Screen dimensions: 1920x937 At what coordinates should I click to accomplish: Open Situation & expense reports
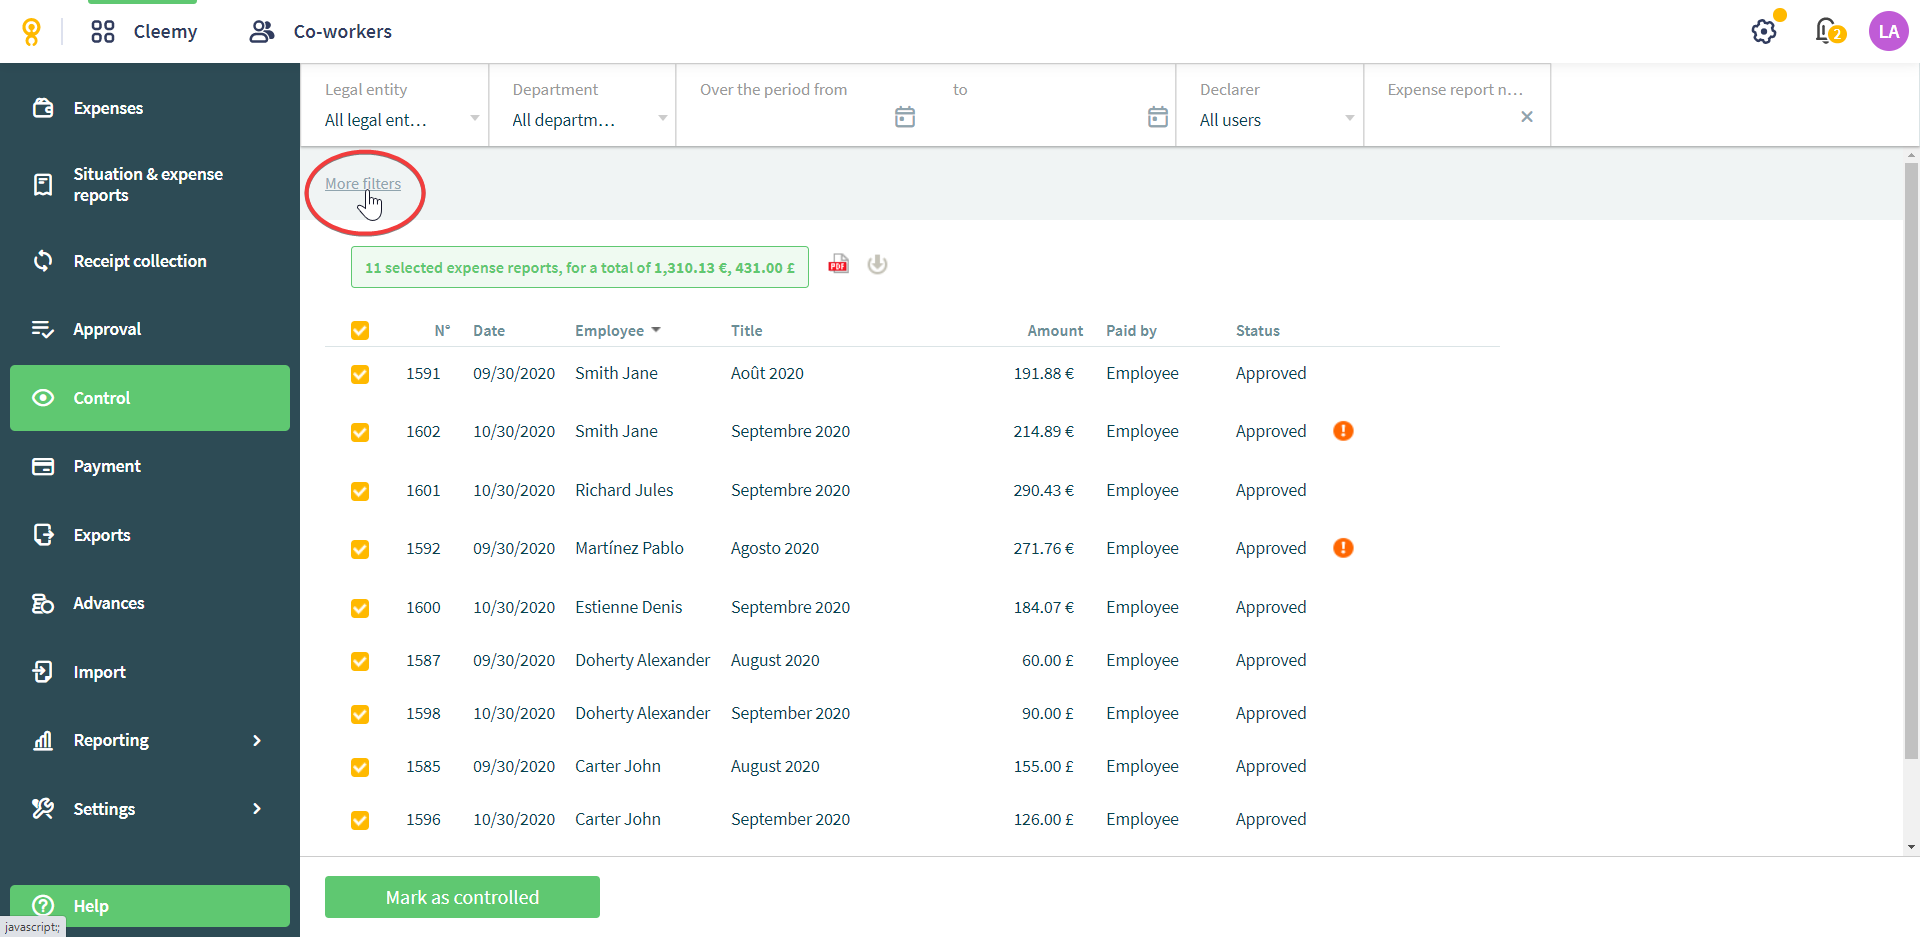(150, 185)
